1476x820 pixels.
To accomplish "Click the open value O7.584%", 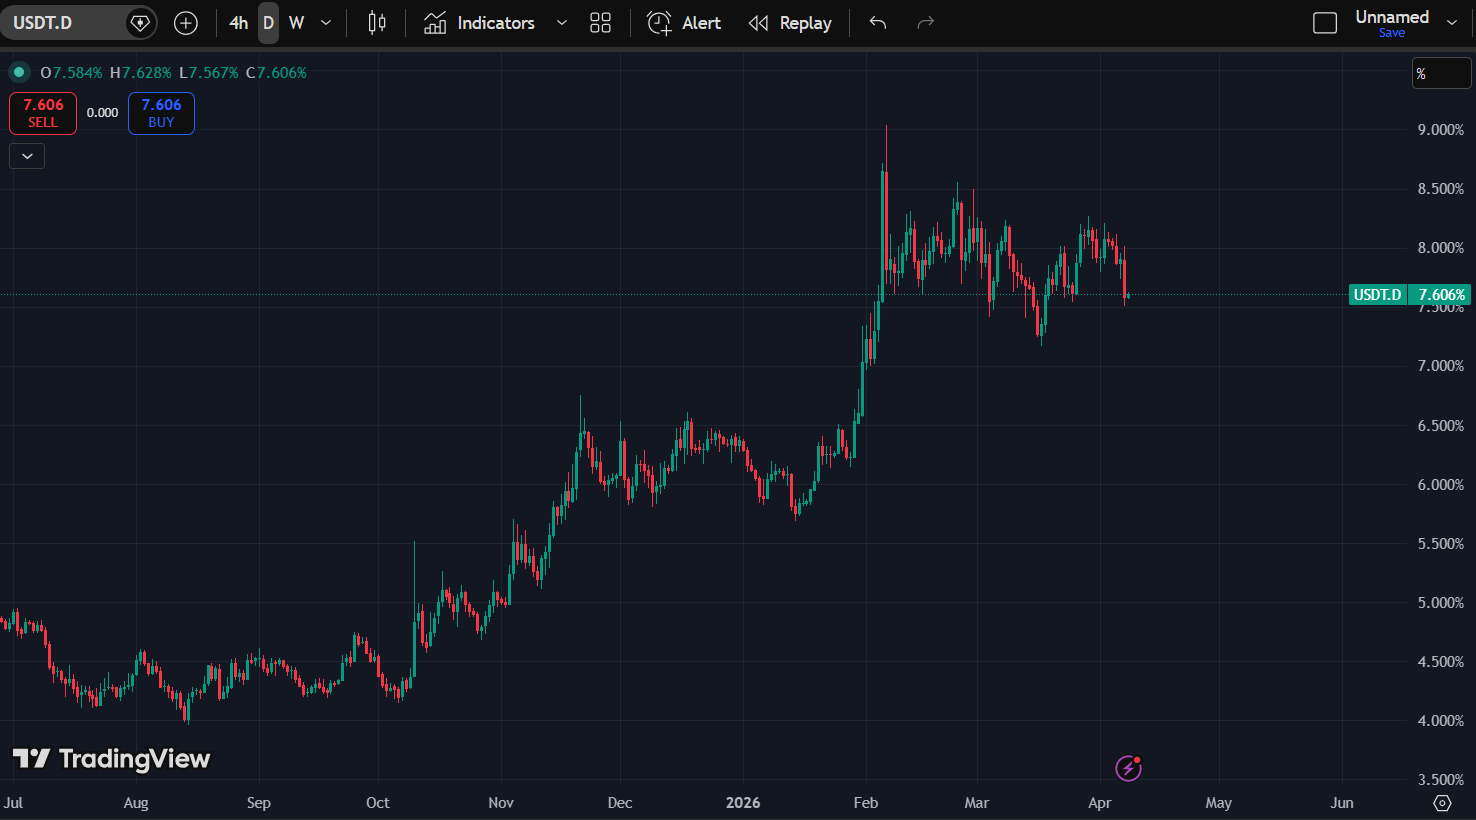I will 72,73.
